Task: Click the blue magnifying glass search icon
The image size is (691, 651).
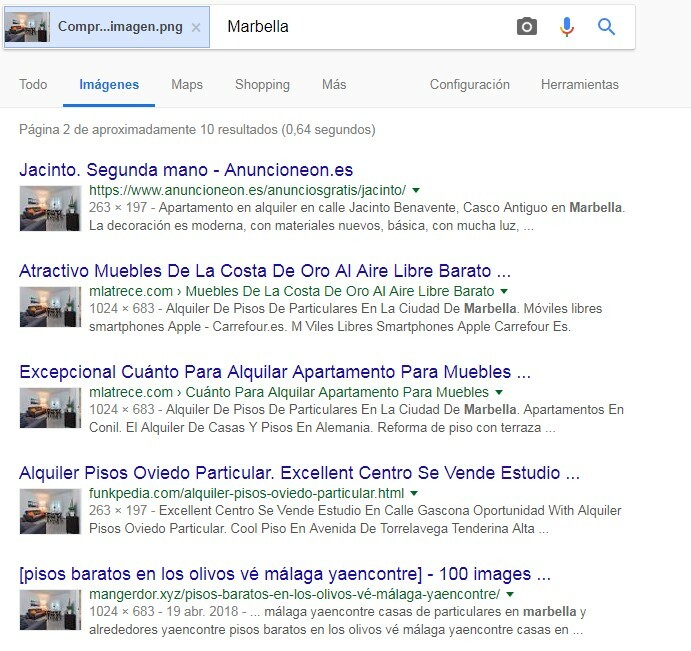Action: tap(606, 27)
